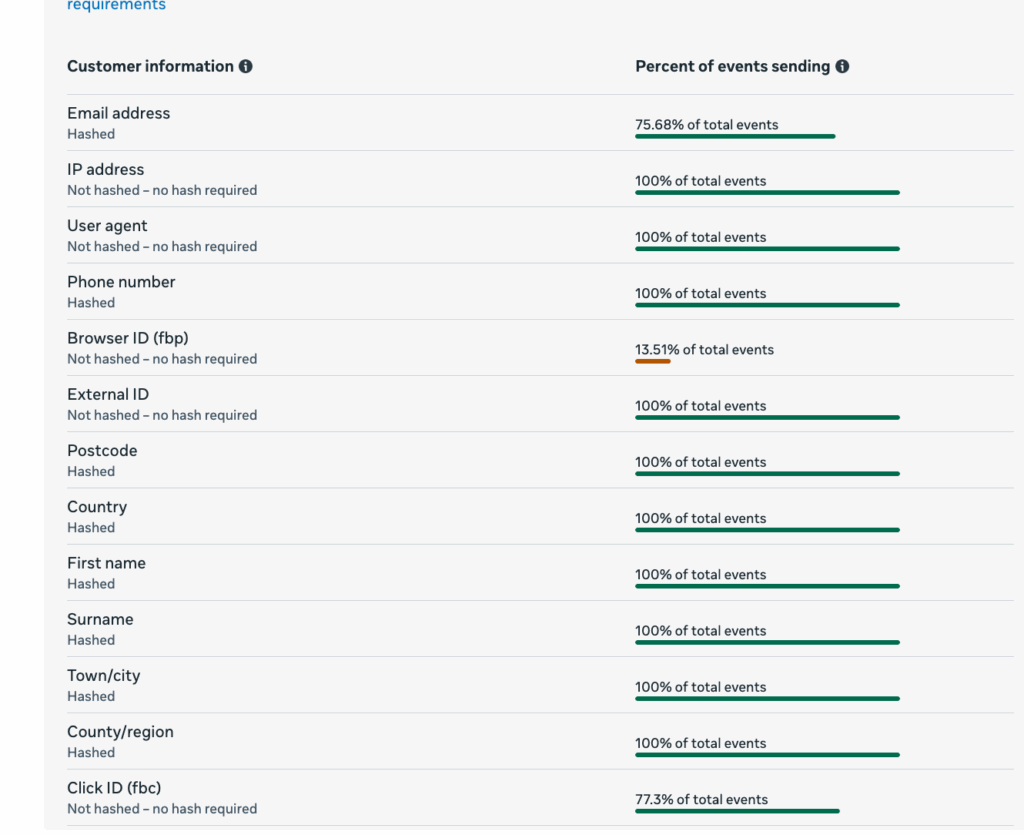This screenshot has width=1024, height=835.
Task: Click the Click ID (fbc) progress bar
Action: (737, 811)
